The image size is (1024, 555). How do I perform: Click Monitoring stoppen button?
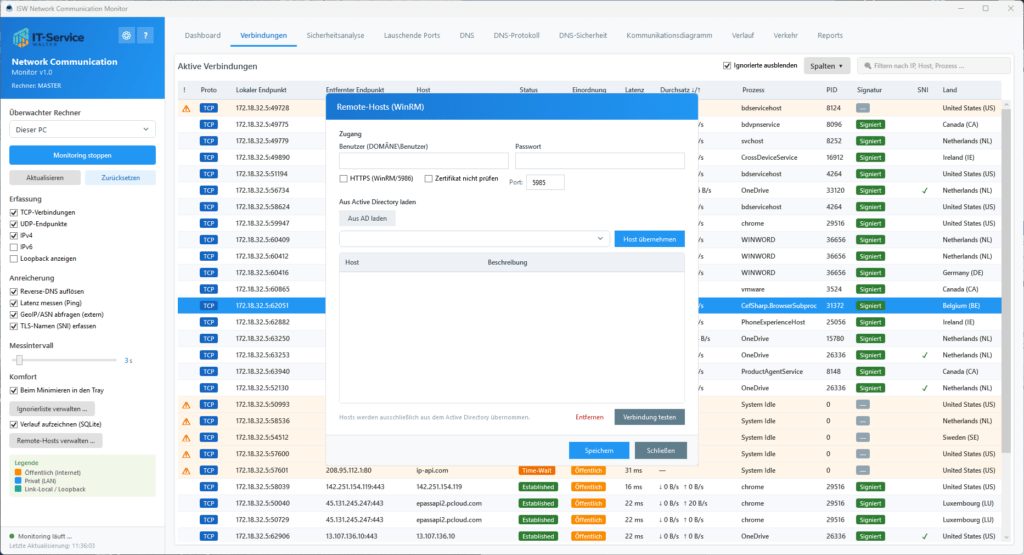coord(82,155)
